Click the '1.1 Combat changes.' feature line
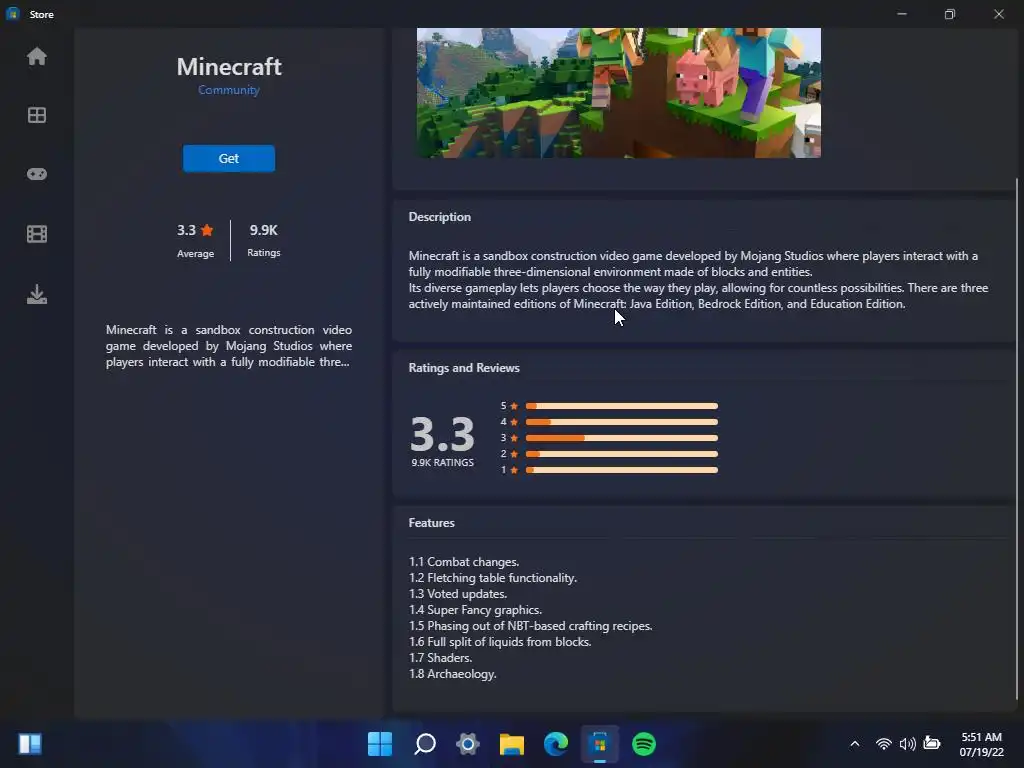The width and height of the screenshot is (1024, 768). (x=464, y=562)
